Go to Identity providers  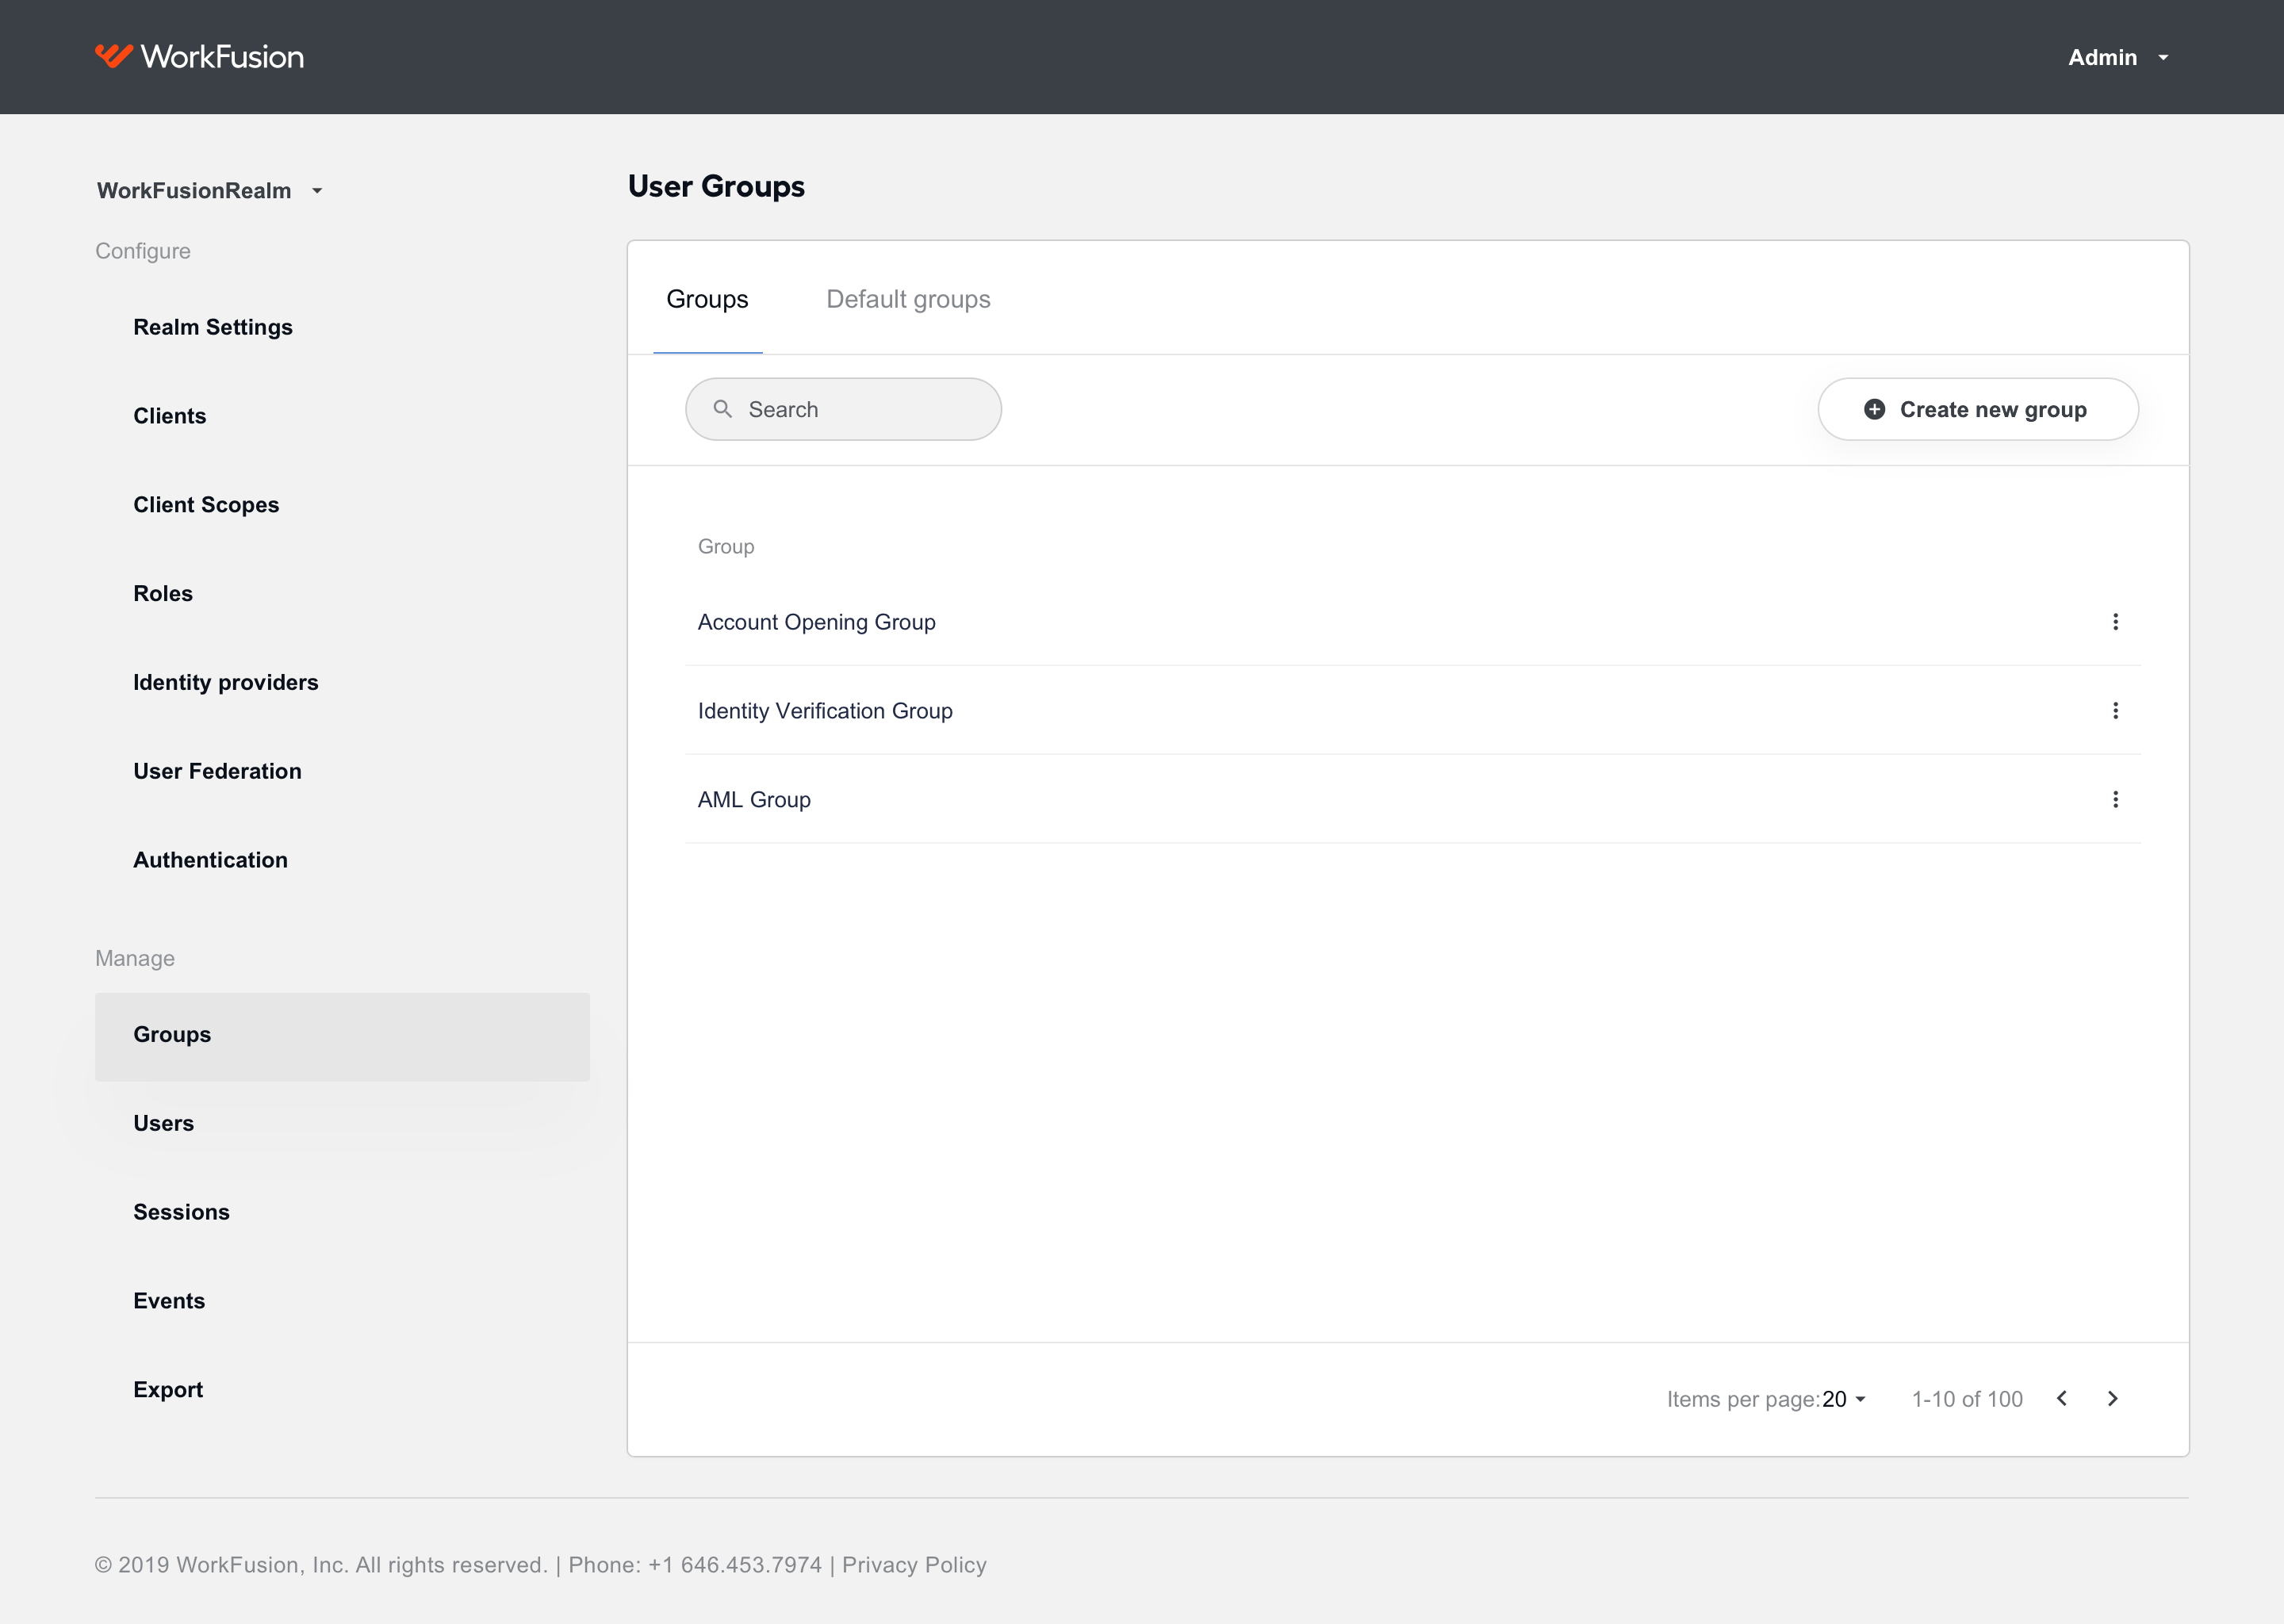click(x=226, y=683)
